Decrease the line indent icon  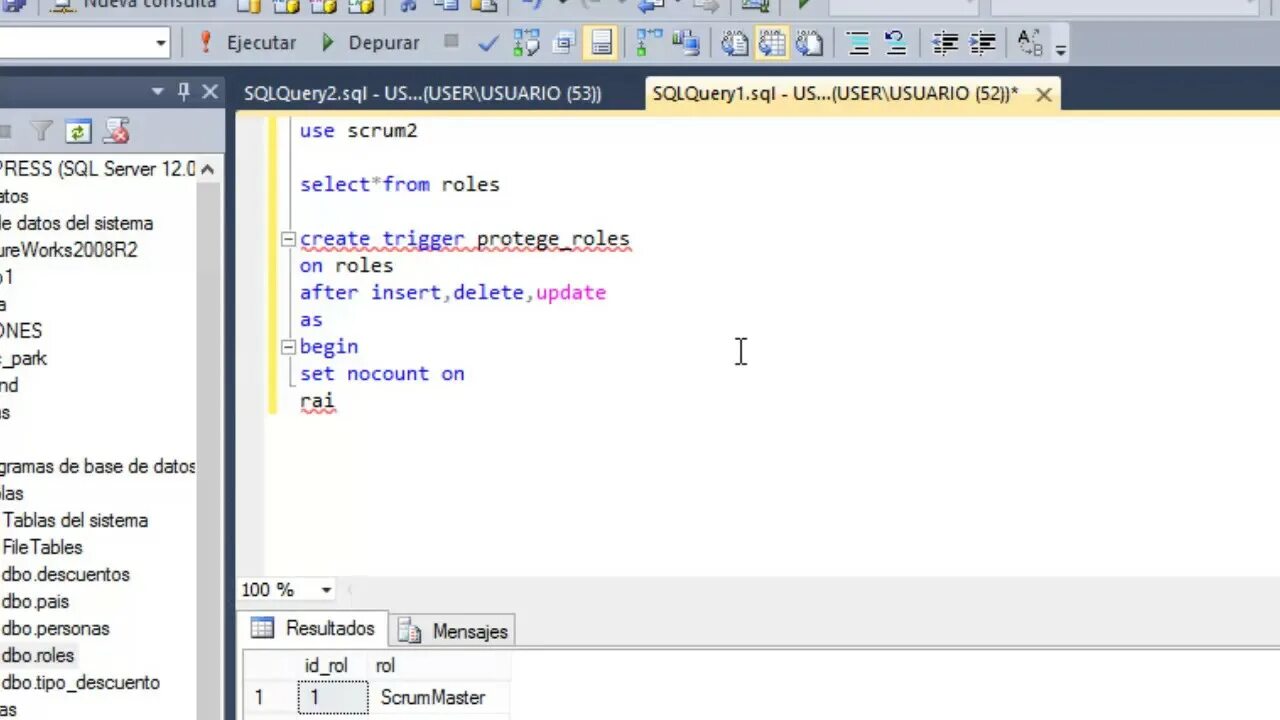click(x=944, y=43)
